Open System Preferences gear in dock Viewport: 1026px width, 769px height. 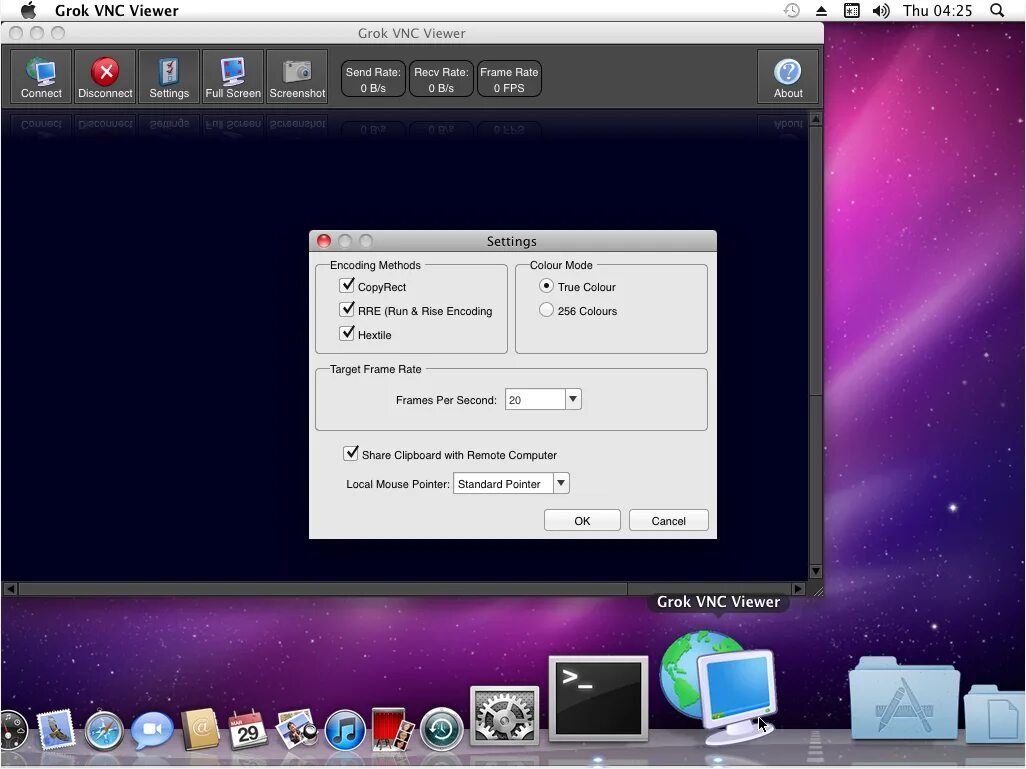504,716
